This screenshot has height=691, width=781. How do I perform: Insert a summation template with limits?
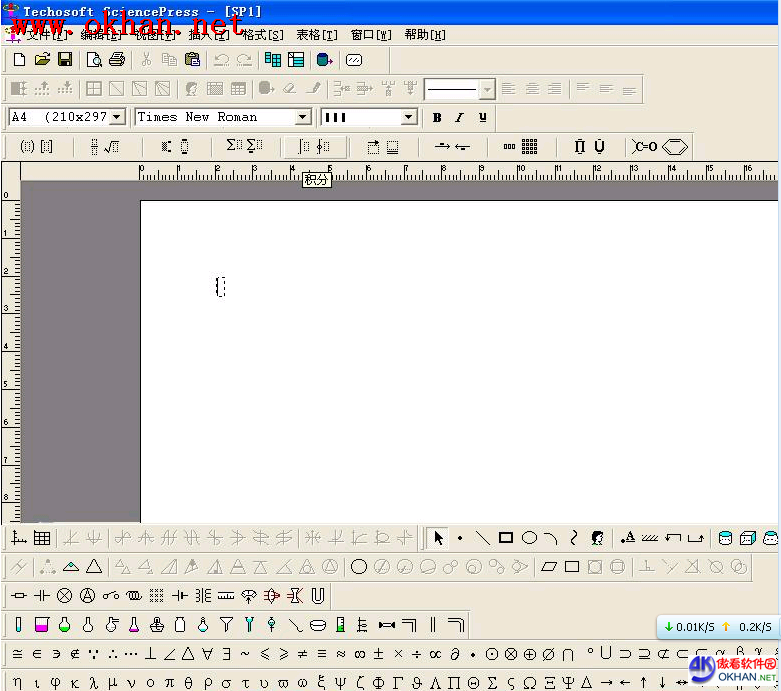(x=255, y=146)
